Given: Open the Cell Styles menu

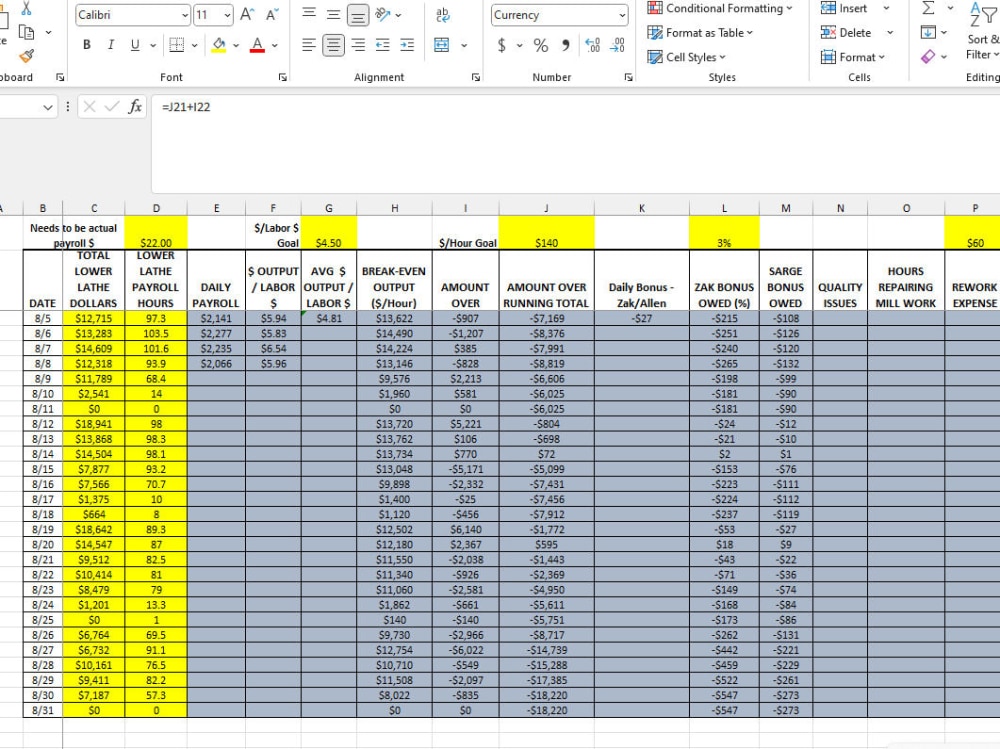Looking at the screenshot, I should [x=687, y=57].
